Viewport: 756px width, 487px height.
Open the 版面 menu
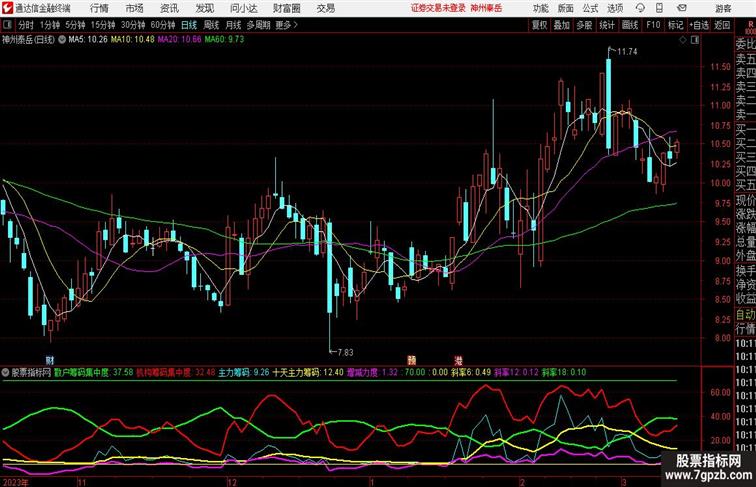pyautogui.click(x=566, y=8)
